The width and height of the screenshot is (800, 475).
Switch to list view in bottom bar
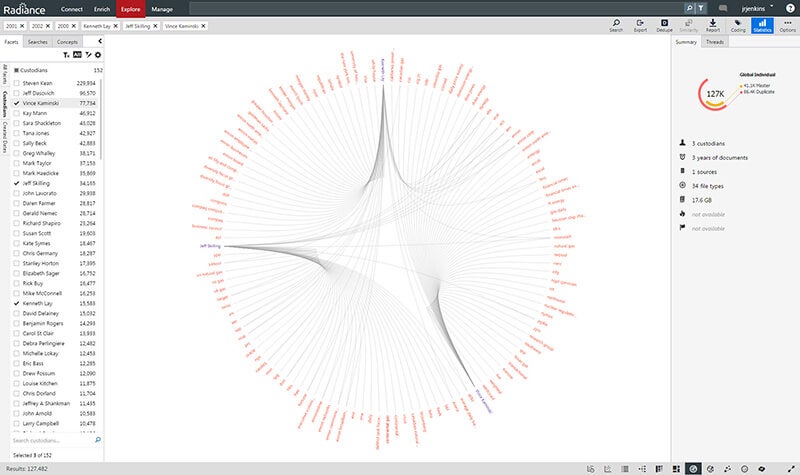pos(624,468)
